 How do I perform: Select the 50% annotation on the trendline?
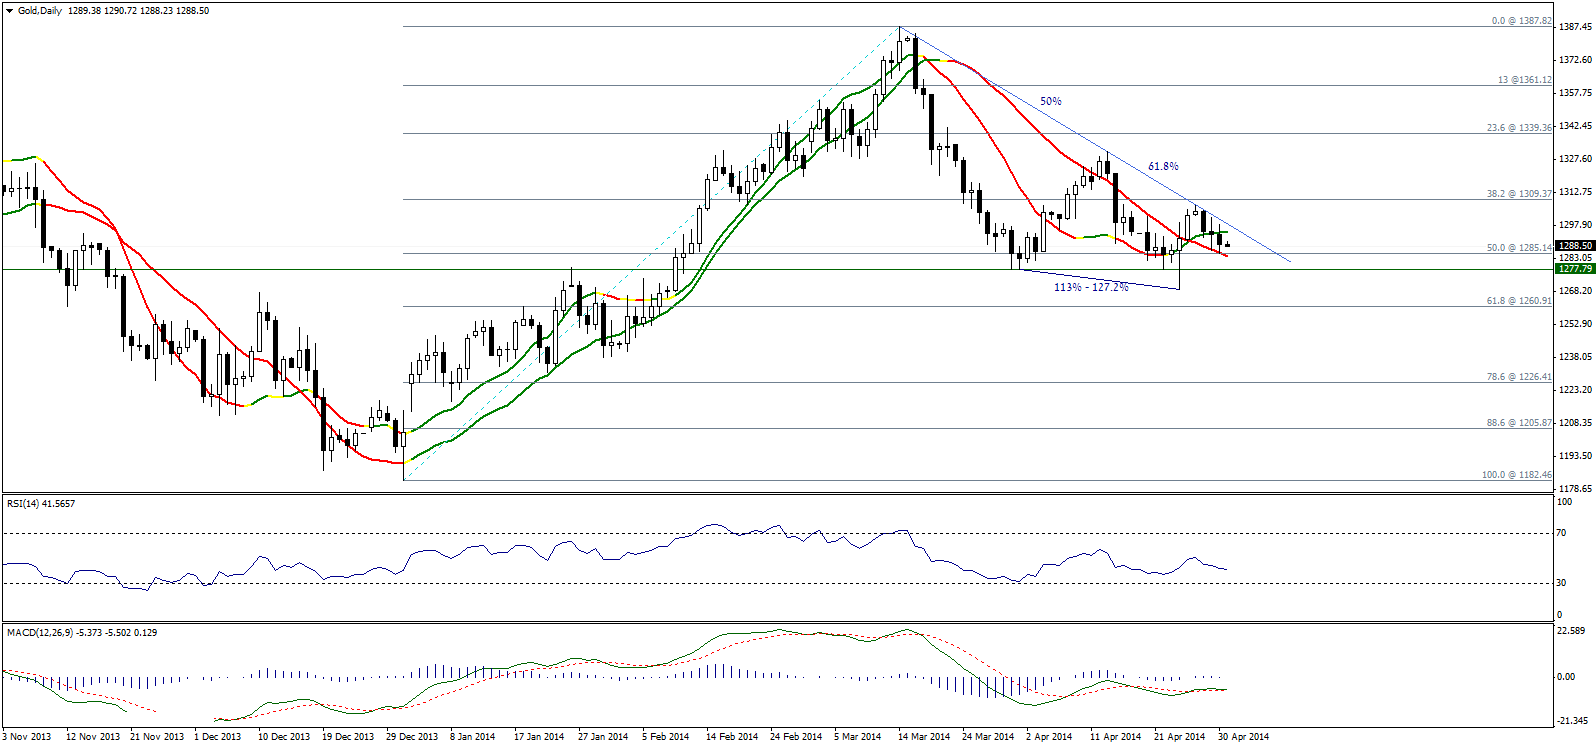click(1051, 101)
